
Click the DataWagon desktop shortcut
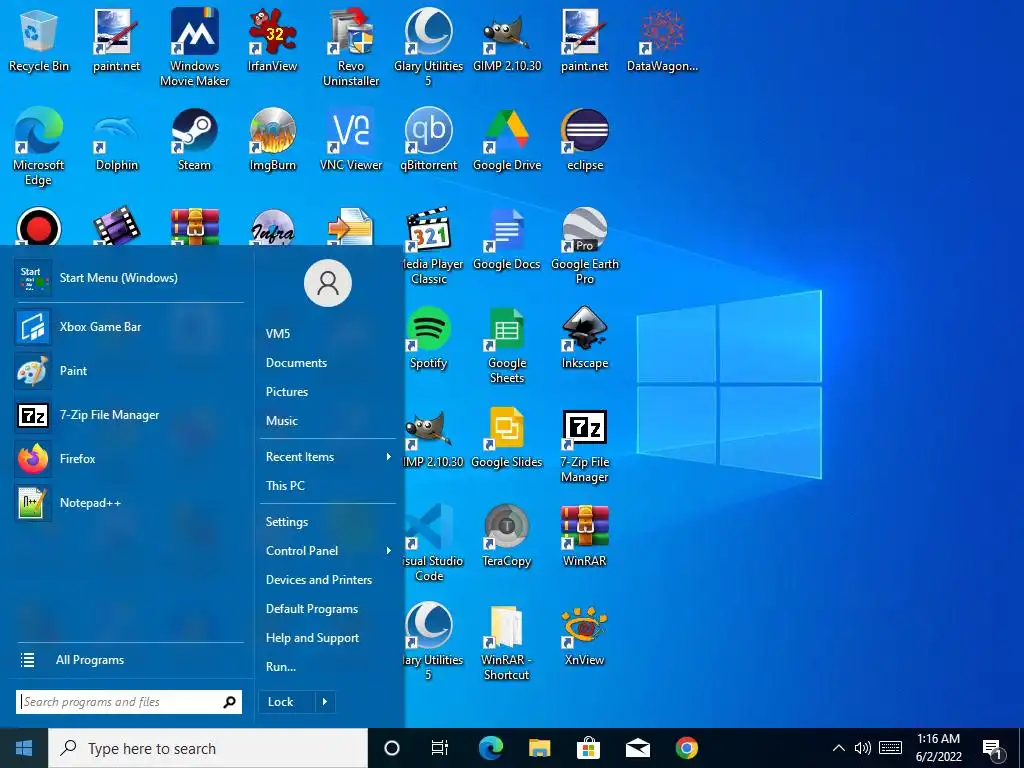[662, 40]
